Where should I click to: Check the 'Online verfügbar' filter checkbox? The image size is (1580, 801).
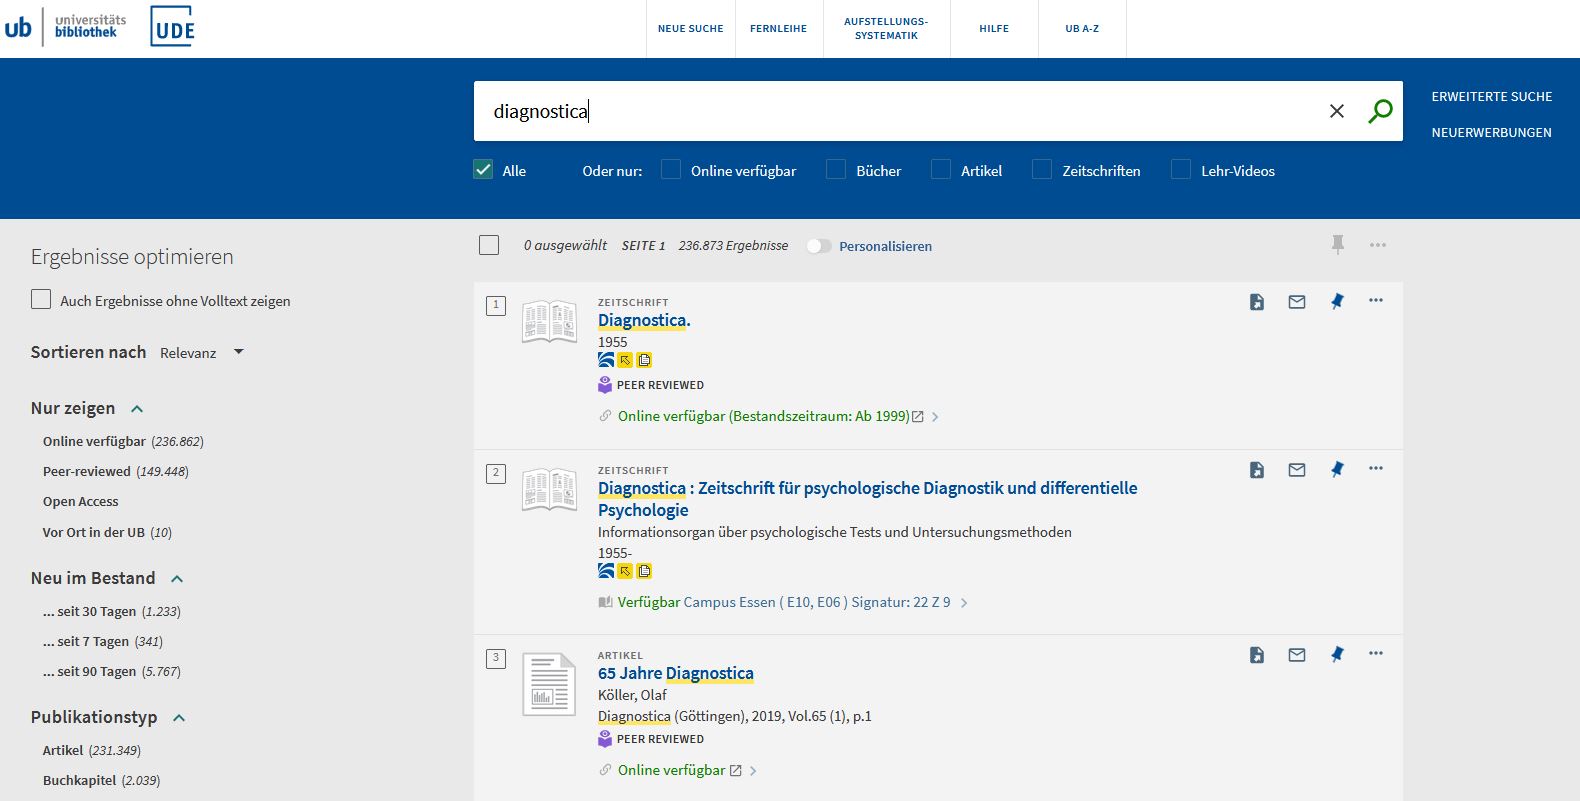pyautogui.click(x=671, y=170)
